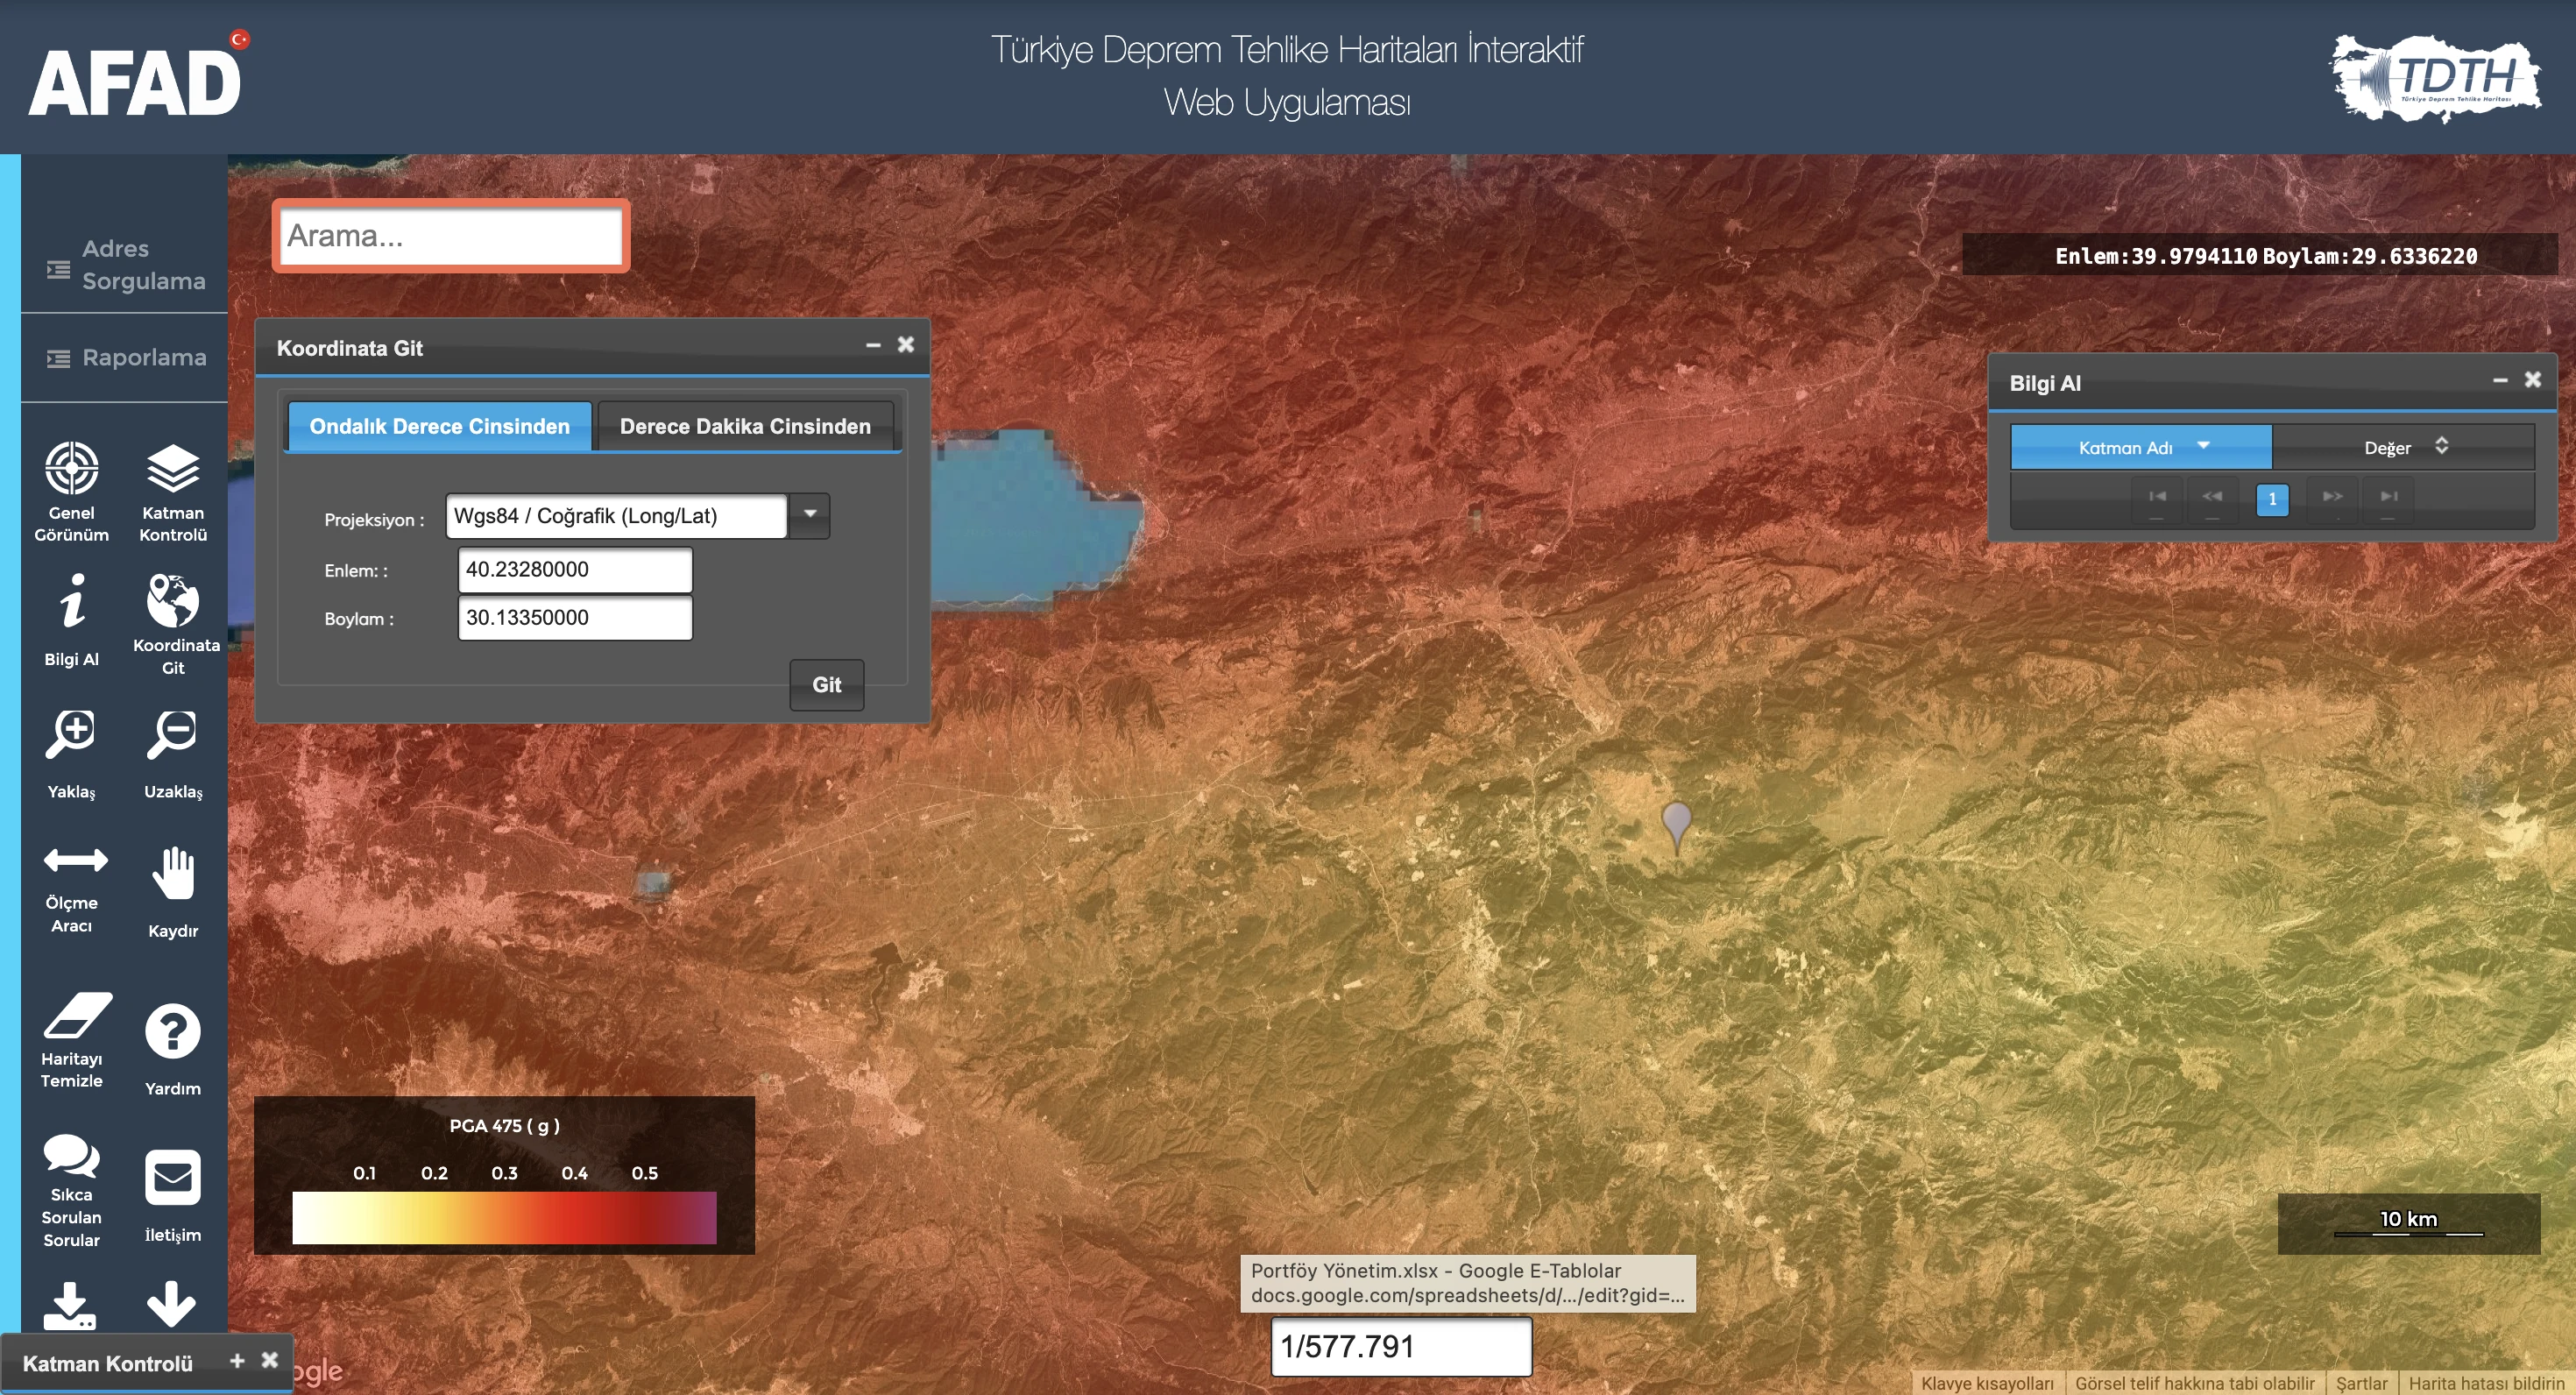This screenshot has width=2576, height=1395.
Task: Open Klavye kısayolları link
Action: (x=1987, y=1383)
